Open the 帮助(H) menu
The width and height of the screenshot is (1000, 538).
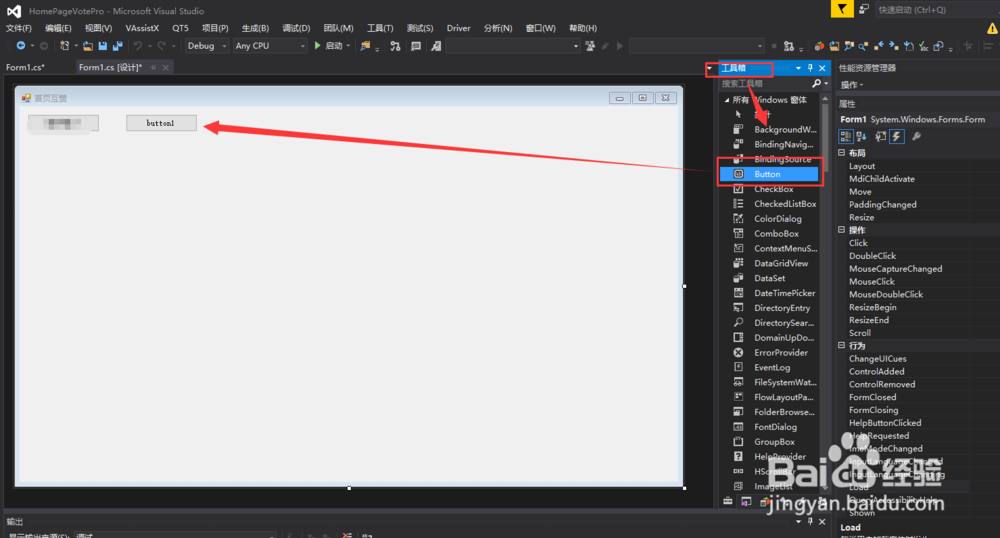coord(583,28)
